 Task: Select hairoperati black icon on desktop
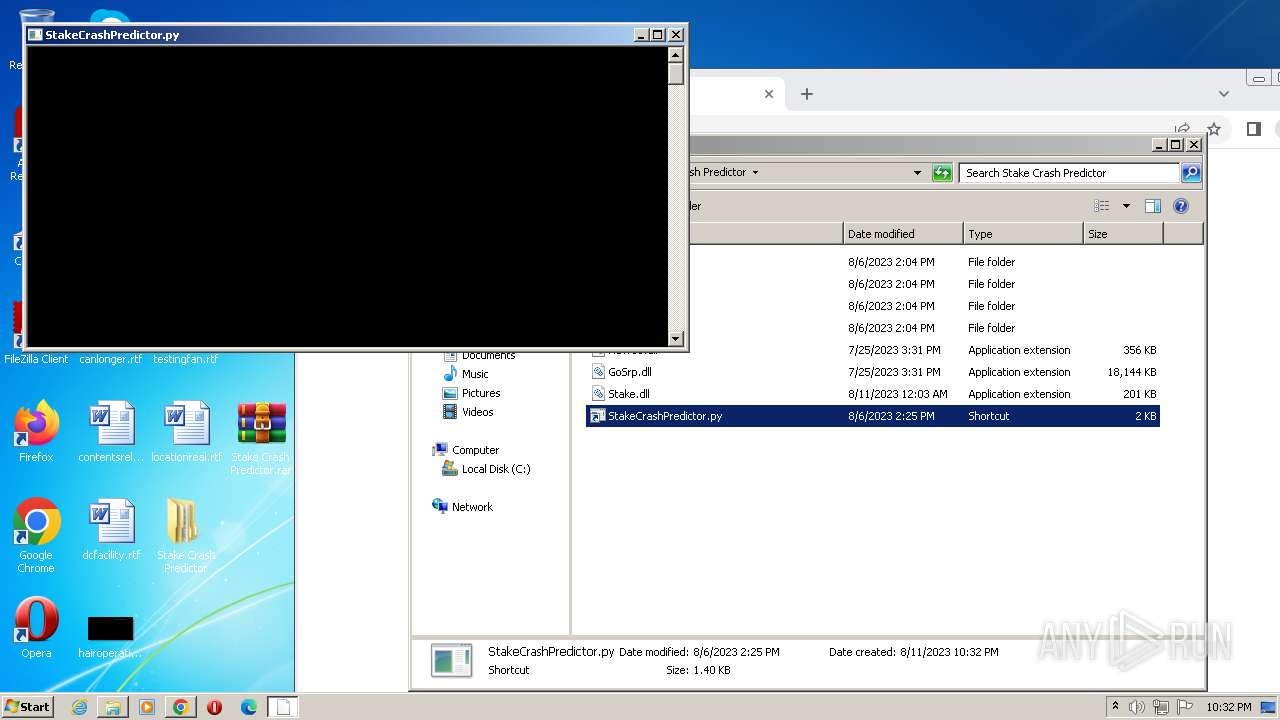[x=110, y=636]
